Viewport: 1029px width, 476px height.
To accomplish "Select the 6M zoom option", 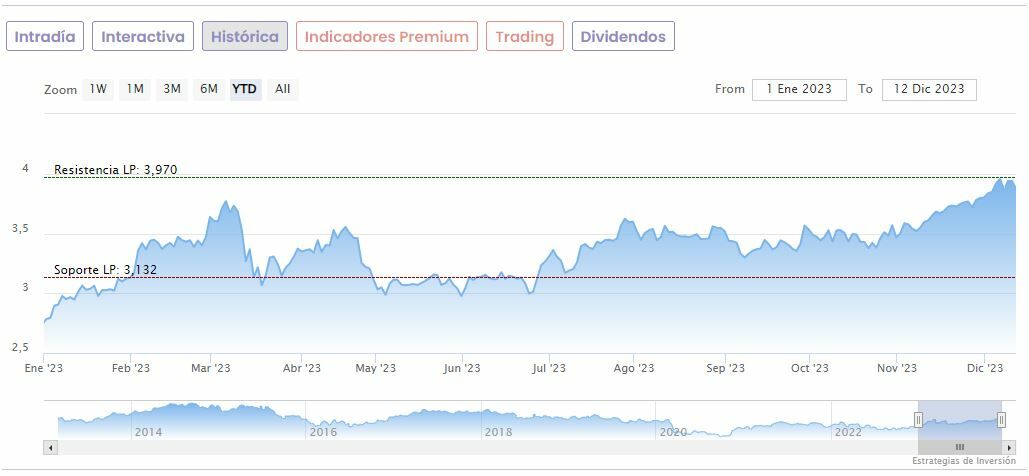I will click(x=208, y=89).
